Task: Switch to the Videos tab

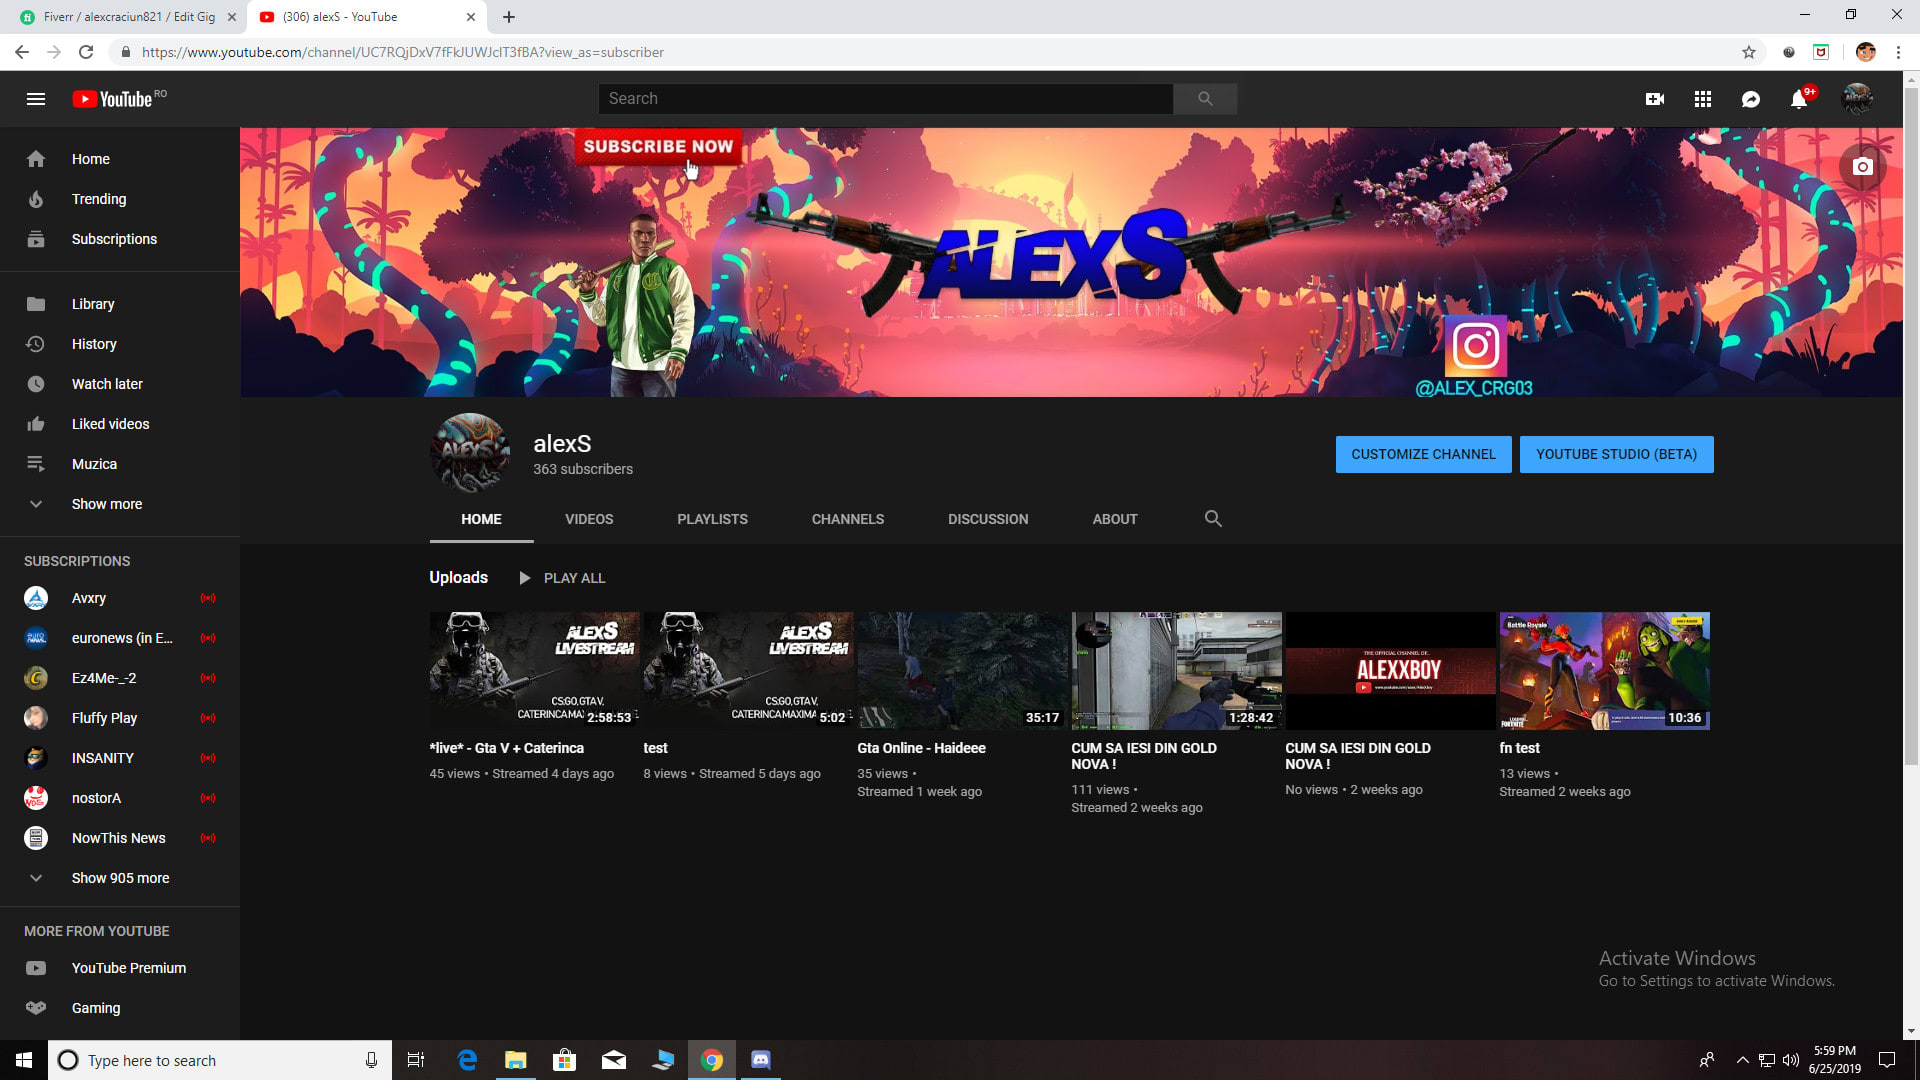Action: pyautogui.click(x=589, y=519)
